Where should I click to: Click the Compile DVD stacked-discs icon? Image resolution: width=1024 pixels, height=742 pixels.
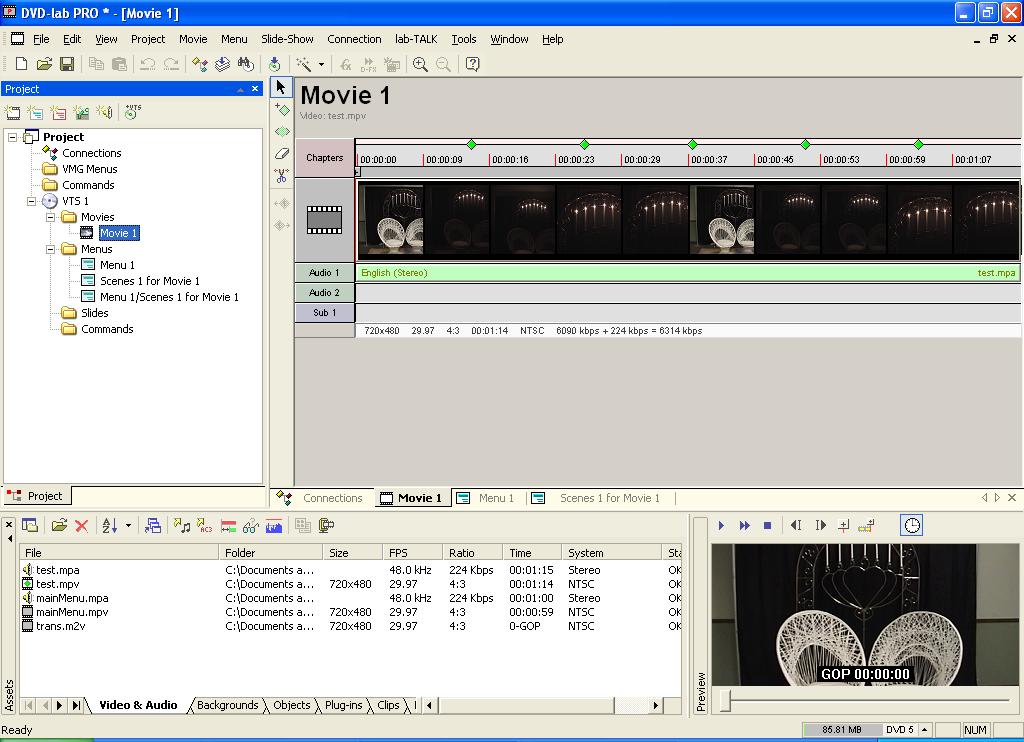point(222,64)
